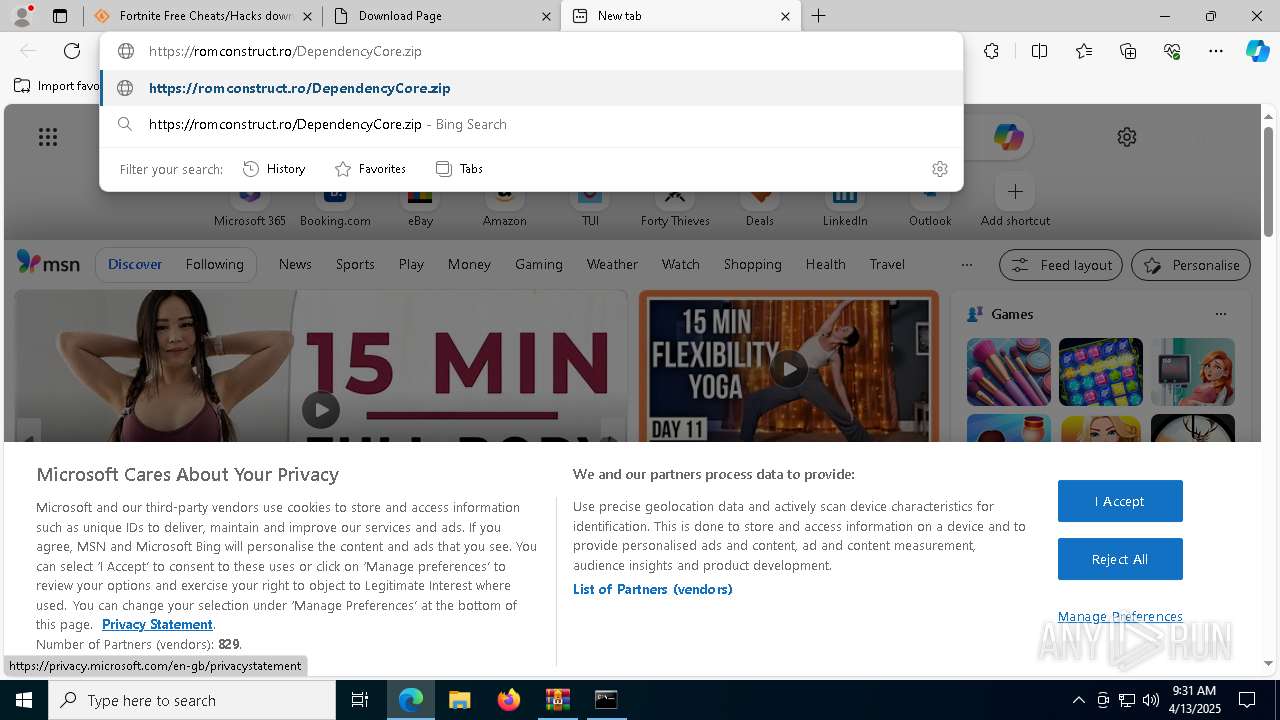Screen dimensions: 1280x720
Task: Open the Travel category
Action: click(x=887, y=264)
